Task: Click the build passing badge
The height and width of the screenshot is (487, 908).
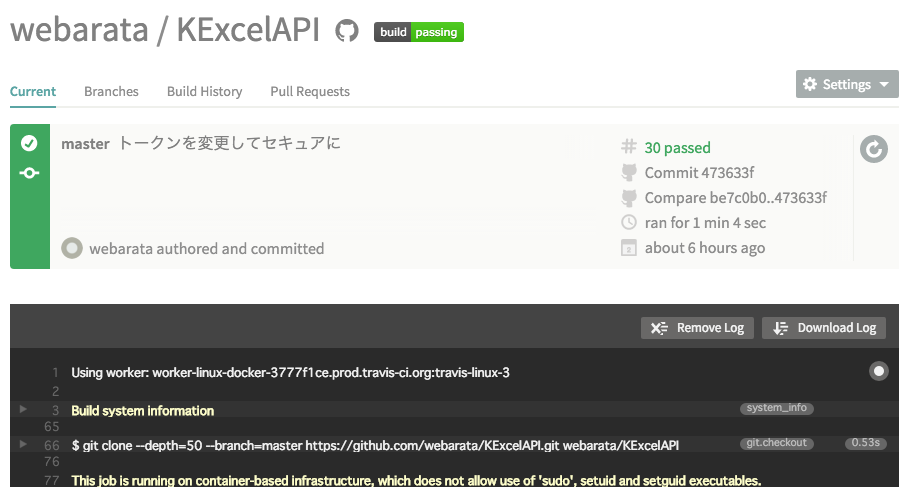Action: click(419, 32)
